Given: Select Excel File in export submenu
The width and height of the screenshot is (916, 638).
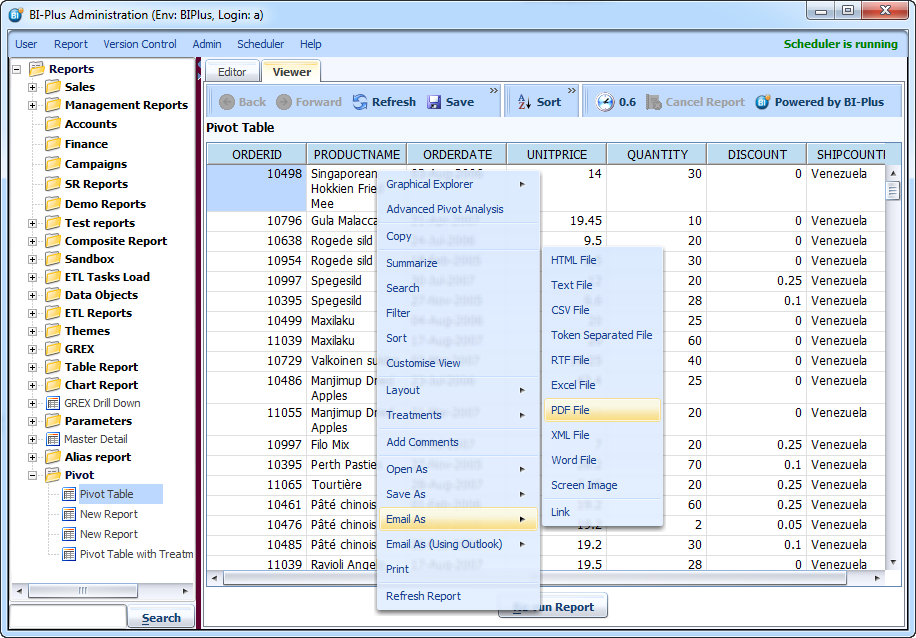Looking at the screenshot, I should (x=573, y=385).
